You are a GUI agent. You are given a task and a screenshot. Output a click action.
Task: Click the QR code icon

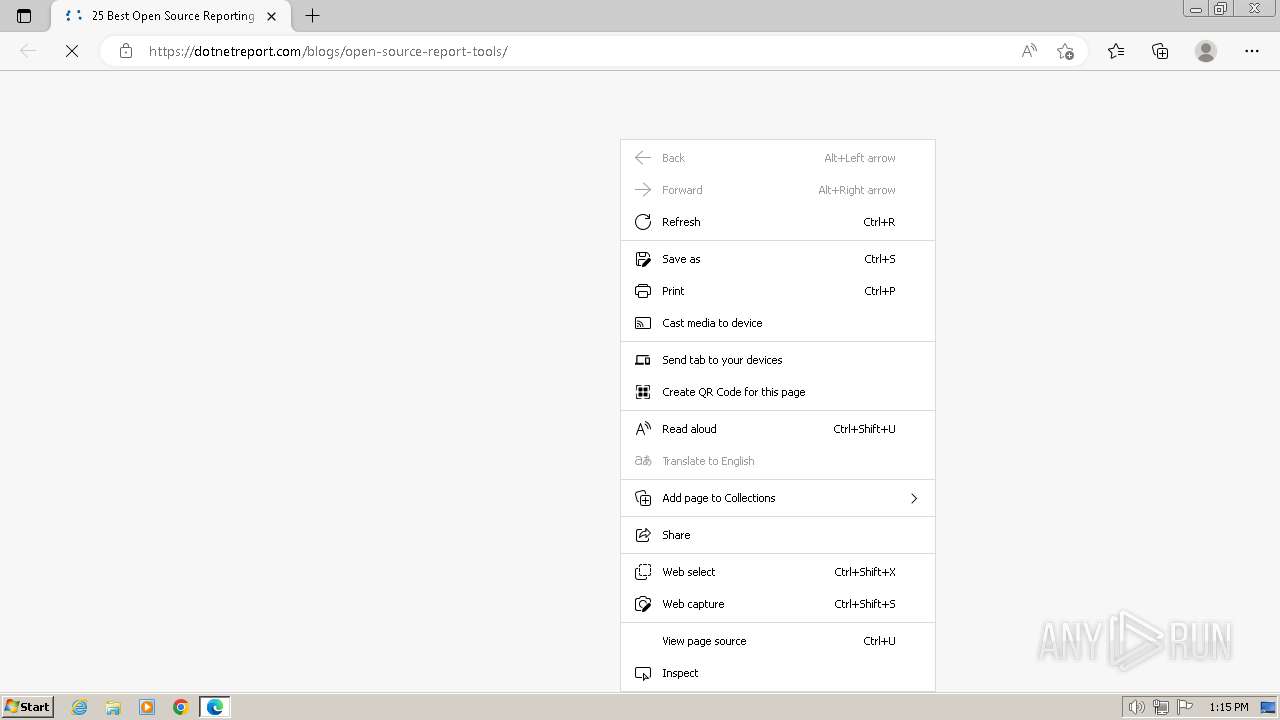pos(643,392)
